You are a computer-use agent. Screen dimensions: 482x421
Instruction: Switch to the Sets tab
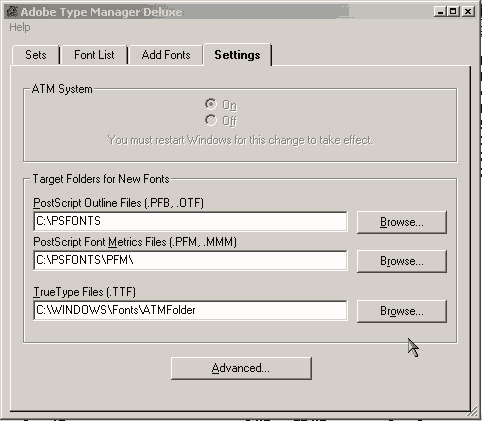pos(36,55)
